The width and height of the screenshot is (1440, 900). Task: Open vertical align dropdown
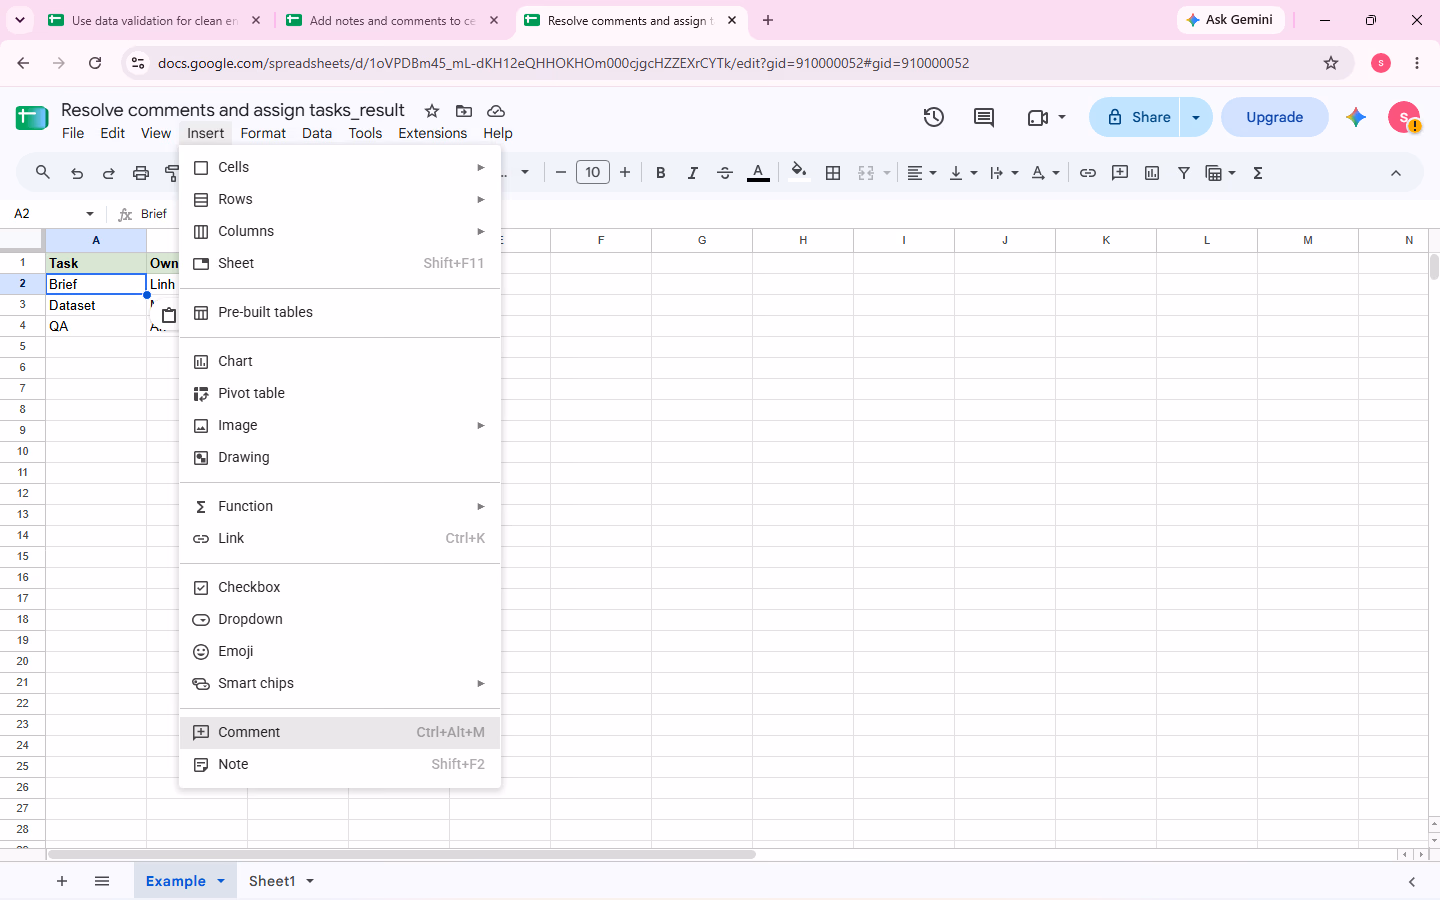pyautogui.click(x=963, y=173)
